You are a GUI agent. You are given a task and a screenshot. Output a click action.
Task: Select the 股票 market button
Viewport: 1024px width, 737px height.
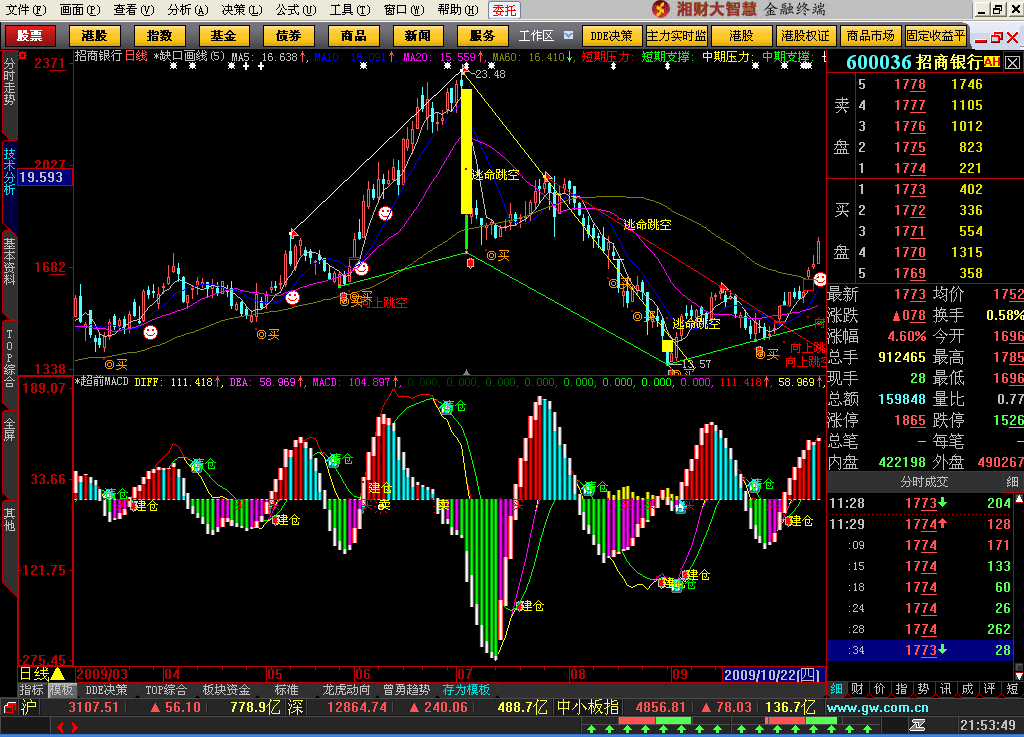click(x=29, y=35)
